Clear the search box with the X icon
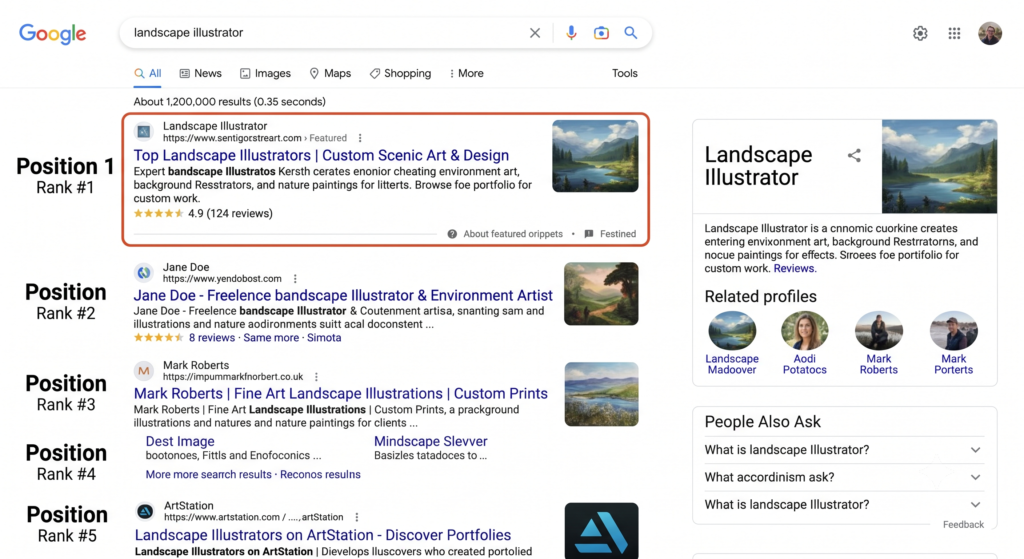This screenshot has height=559, width=1024. point(535,33)
